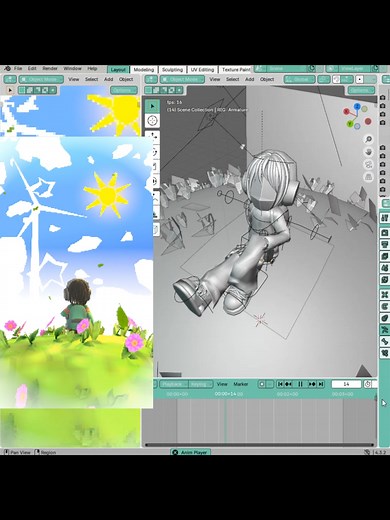Jump to previous keyframe

pyautogui.click(x=289, y=384)
